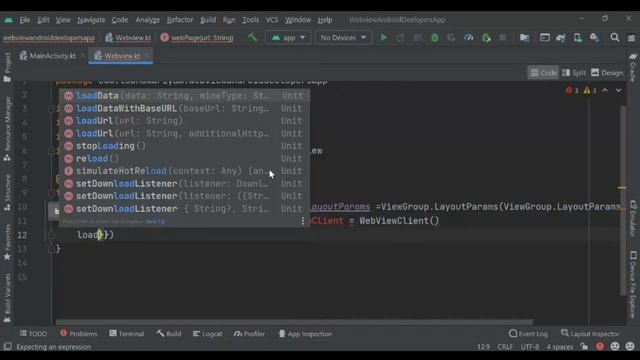This screenshot has height=360, width=640.
Task: Open the VCS menu
Action: point(272,20)
